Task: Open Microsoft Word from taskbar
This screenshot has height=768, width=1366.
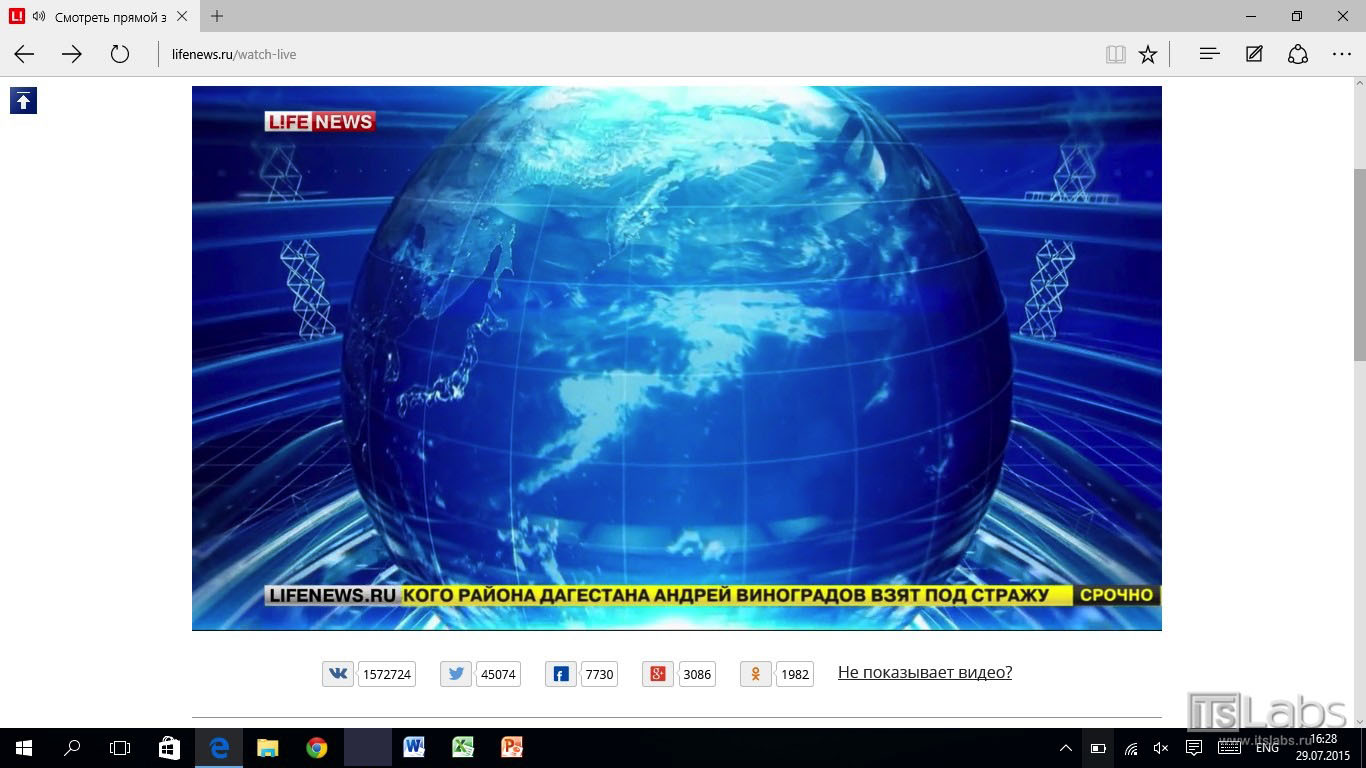Action: pyautogui.click(x=414, y=747)
